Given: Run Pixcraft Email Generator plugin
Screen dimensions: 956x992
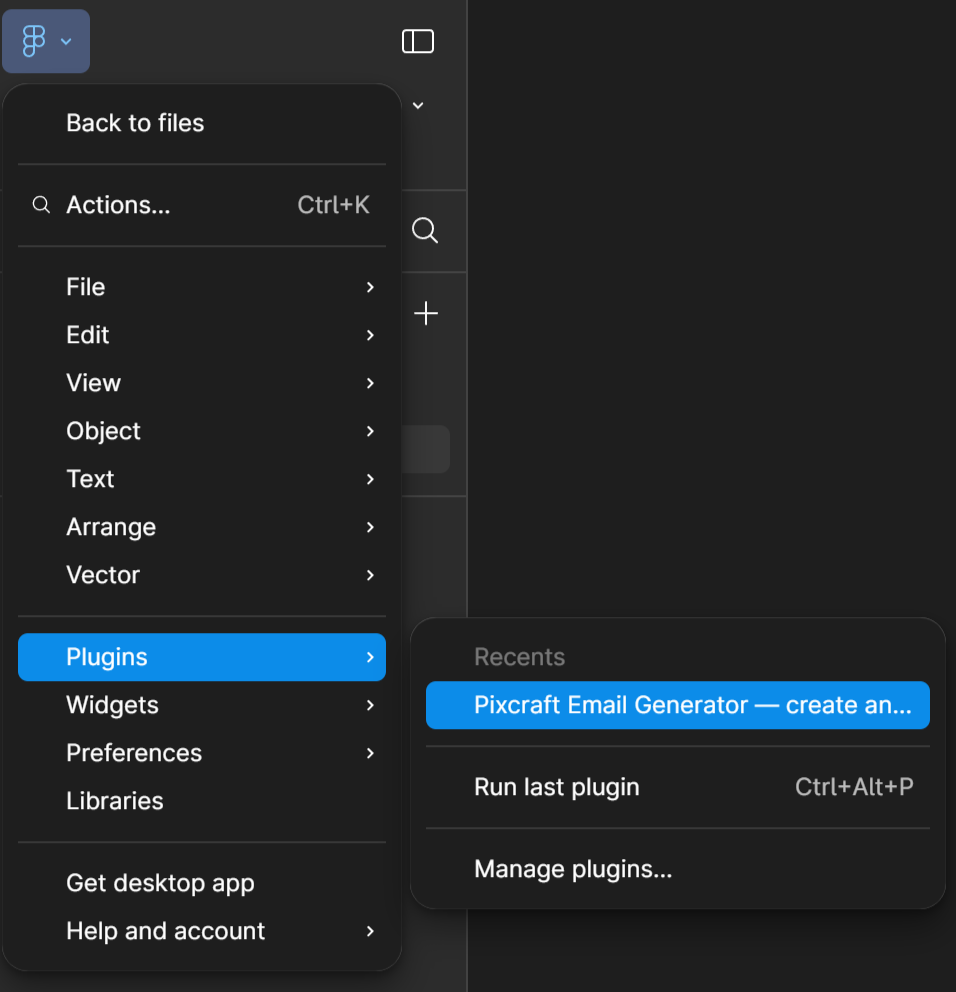Looking at the screenshot, I should (677, 705).
